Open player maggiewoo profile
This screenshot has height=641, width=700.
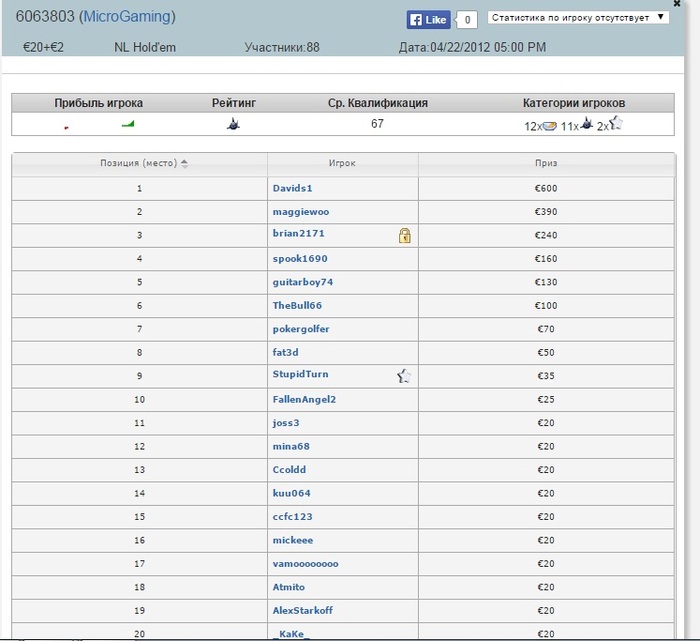(301, 212)
